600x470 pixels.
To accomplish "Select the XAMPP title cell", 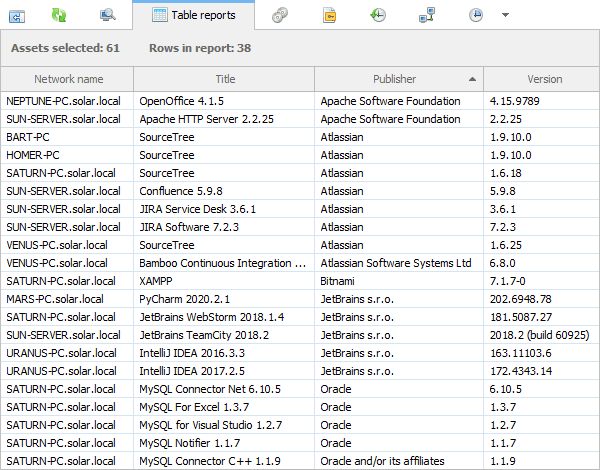I will coord(224,281).
